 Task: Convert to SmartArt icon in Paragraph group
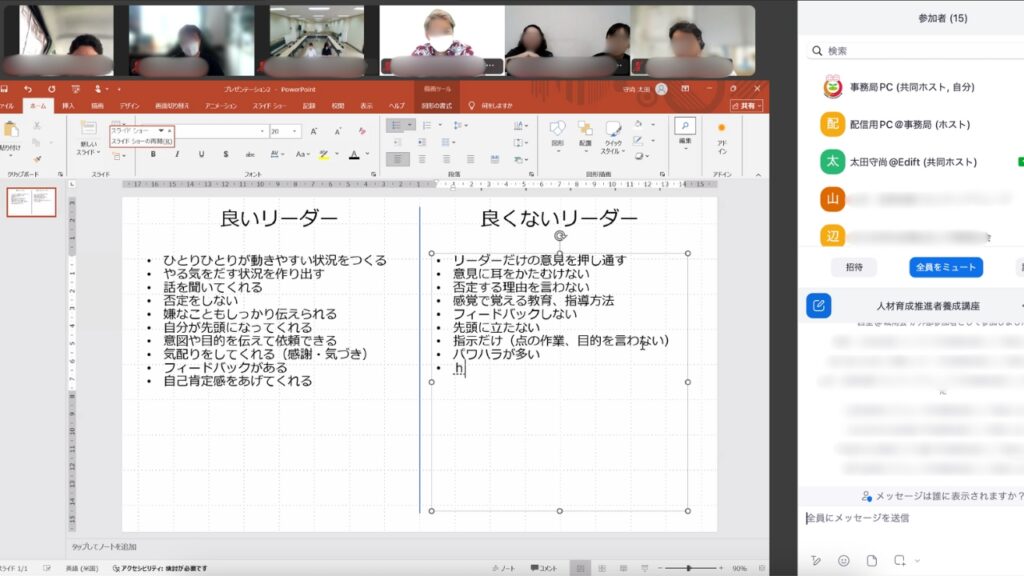(520, 159)
